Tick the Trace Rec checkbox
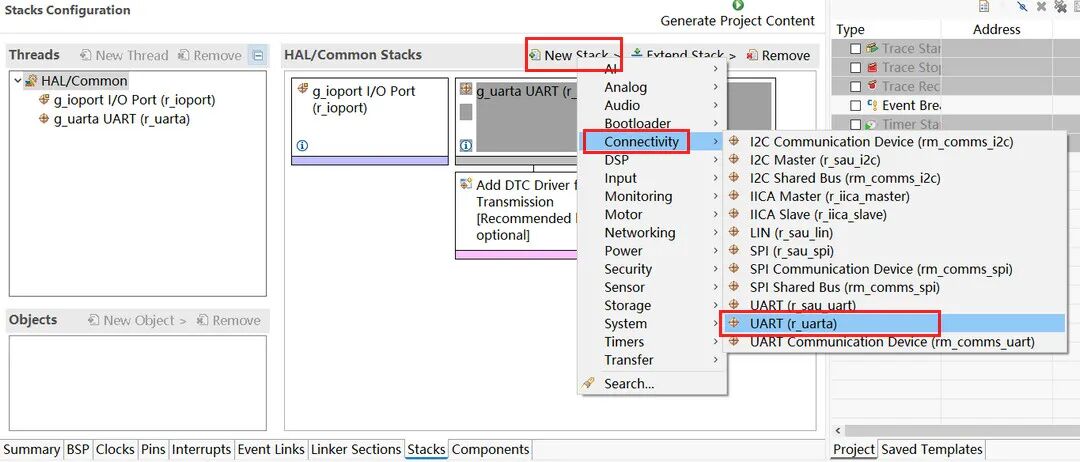The image size is (1080, 462). point(855,87)
